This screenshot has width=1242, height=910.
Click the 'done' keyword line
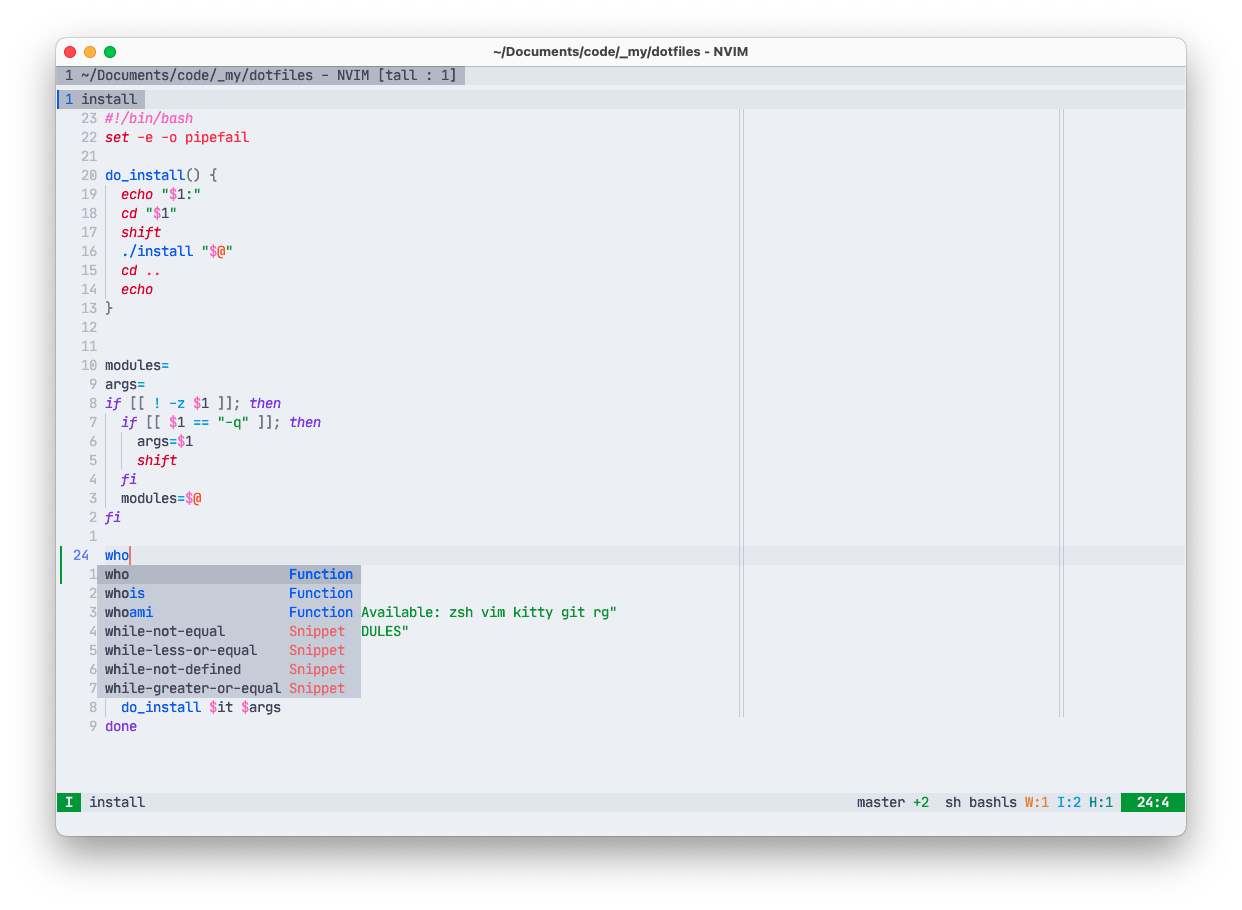point(121,726)
